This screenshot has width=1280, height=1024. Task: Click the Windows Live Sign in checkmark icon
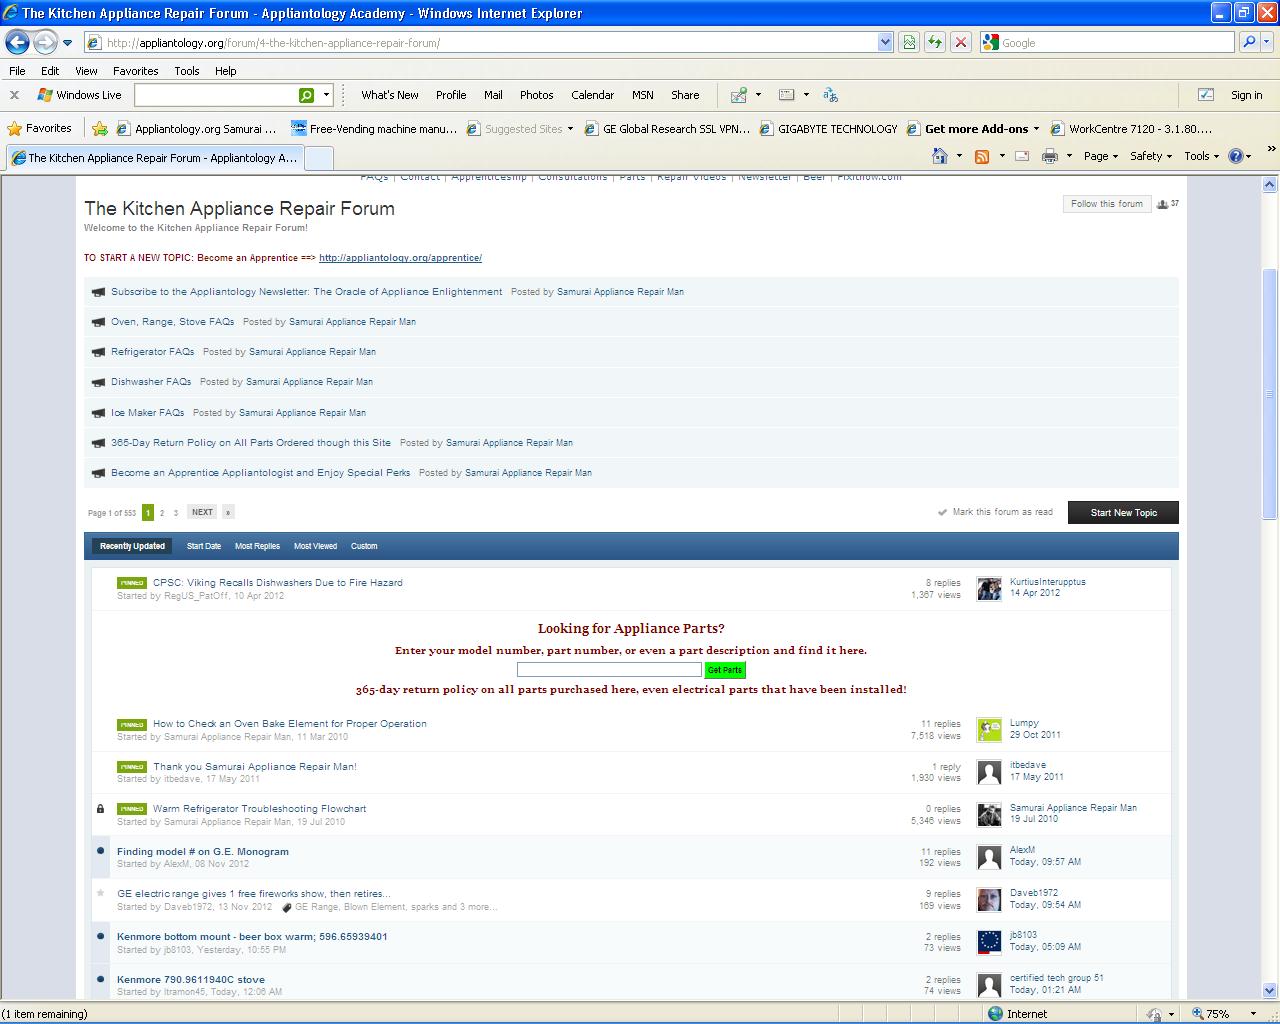tap(1206, 95)
